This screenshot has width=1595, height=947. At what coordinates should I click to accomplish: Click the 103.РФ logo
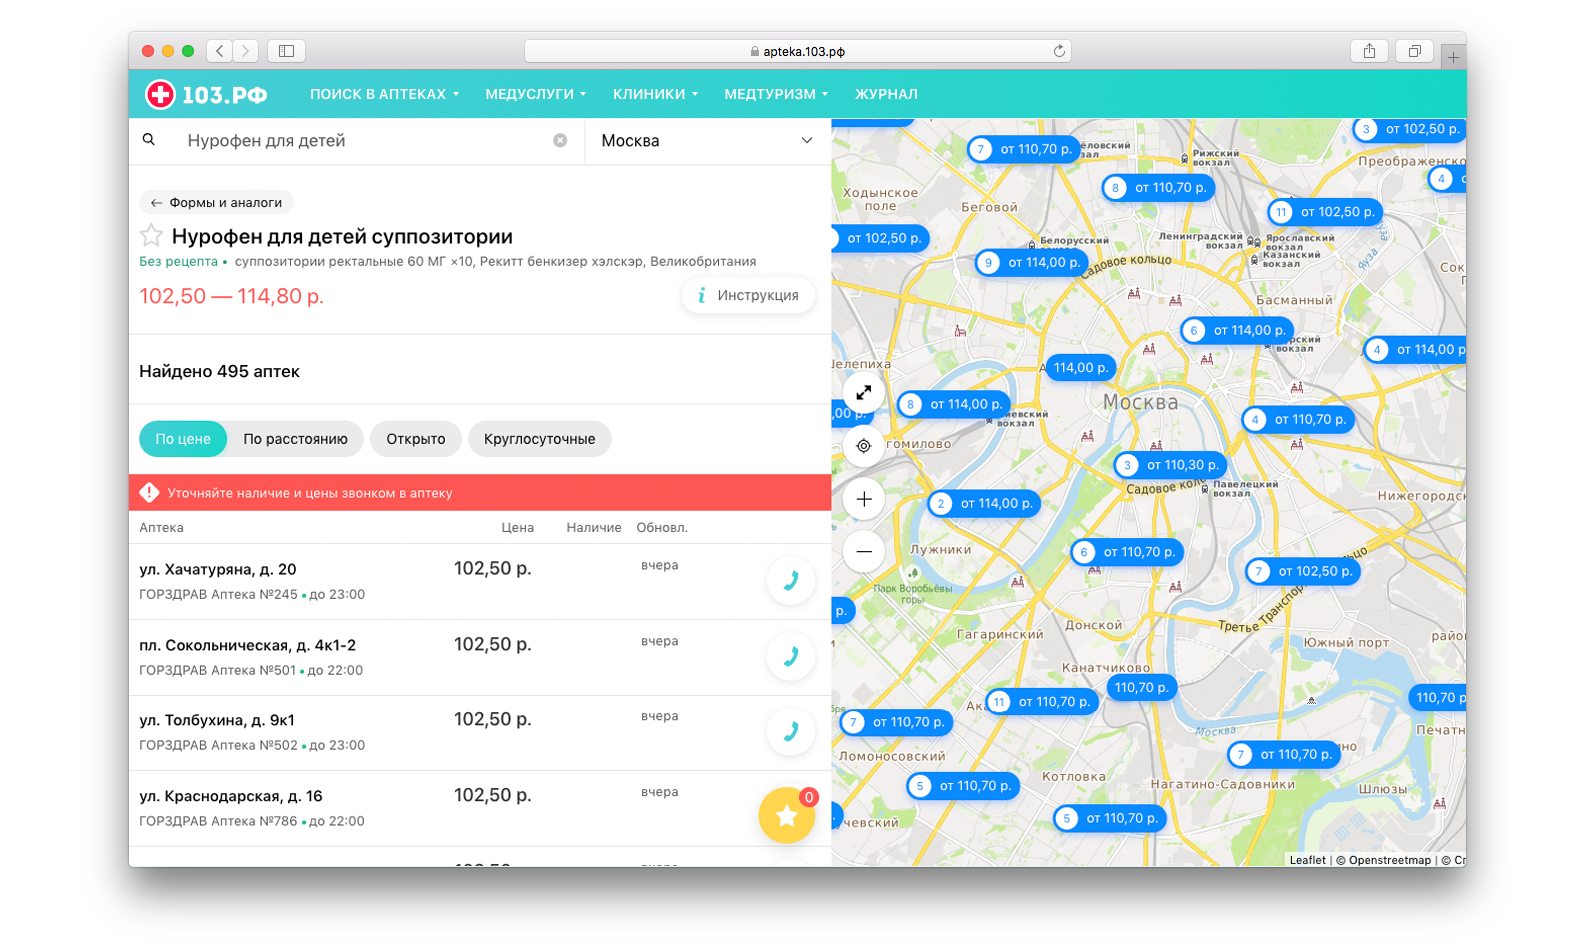(206, 94)
